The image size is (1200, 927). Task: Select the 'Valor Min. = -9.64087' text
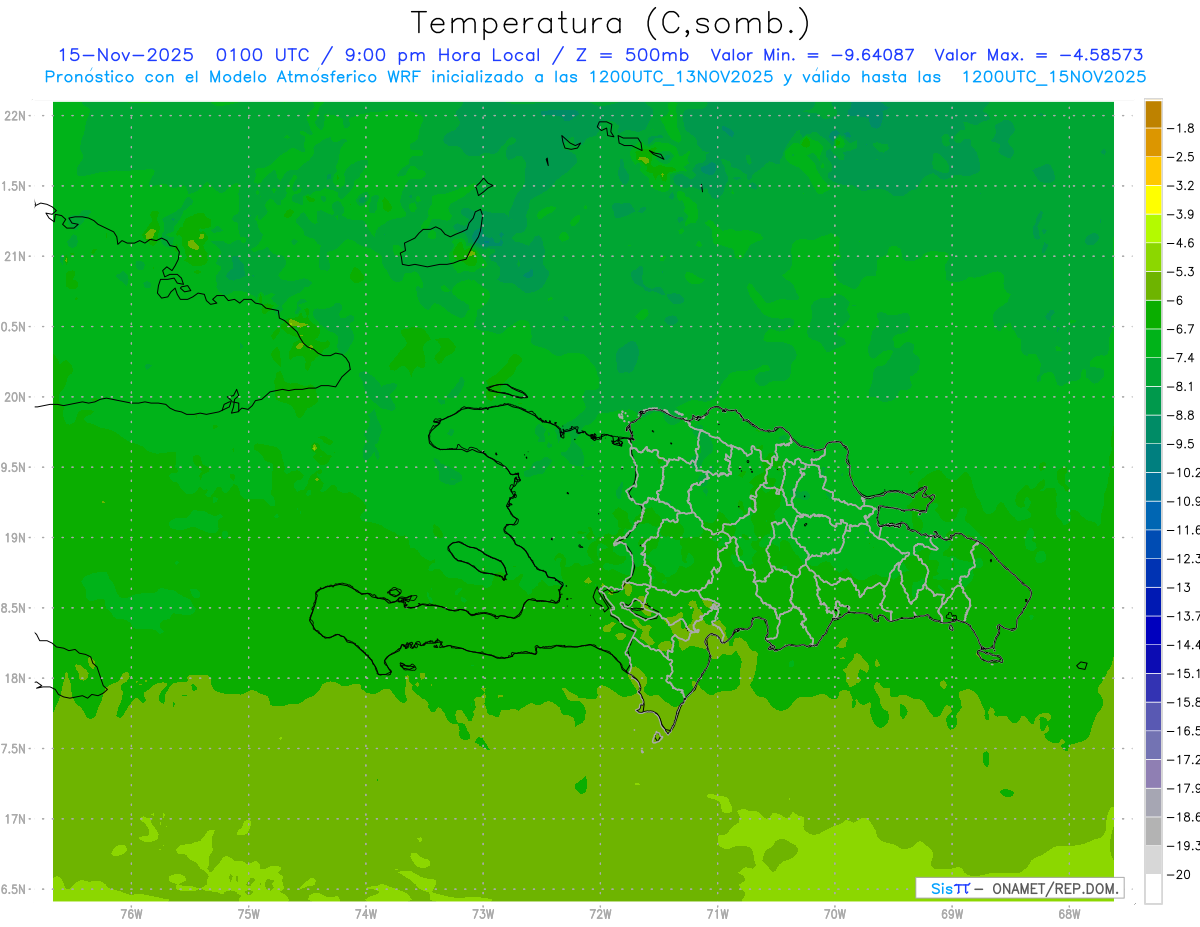[x=812, y=55]
